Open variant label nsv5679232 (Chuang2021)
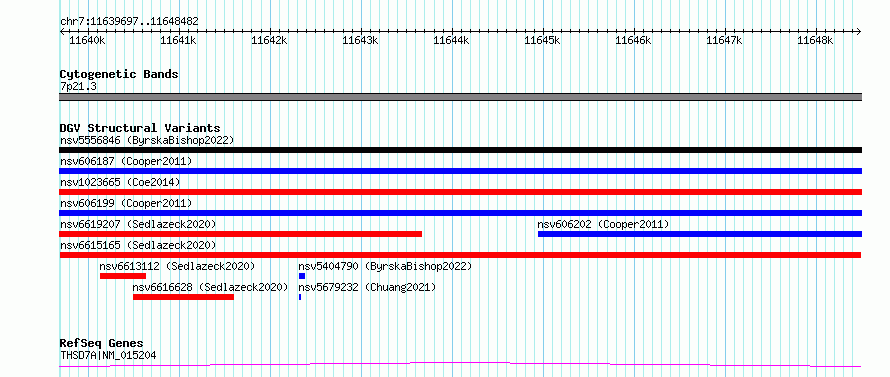 [367, 287]
